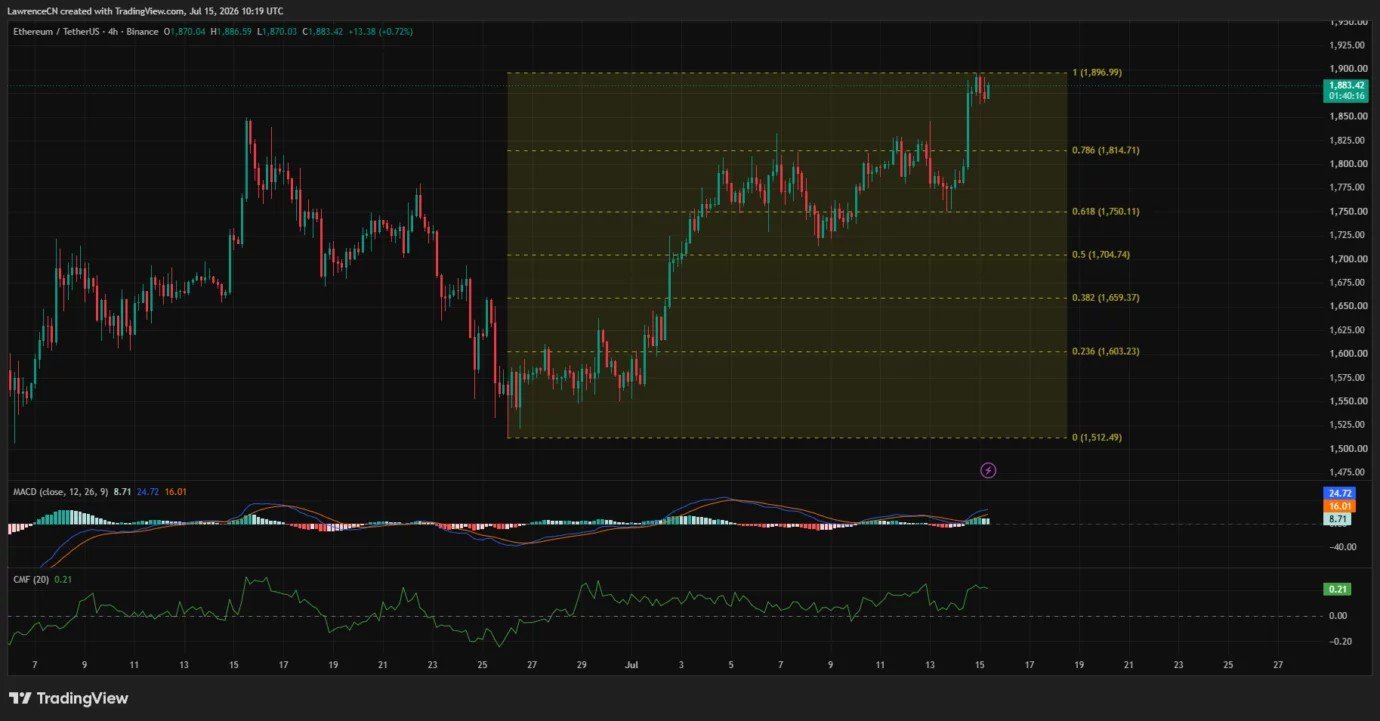Select the CMF (20) indicator legend
The width and height of the screenshot is (1380, 721).
click(30, 580)
